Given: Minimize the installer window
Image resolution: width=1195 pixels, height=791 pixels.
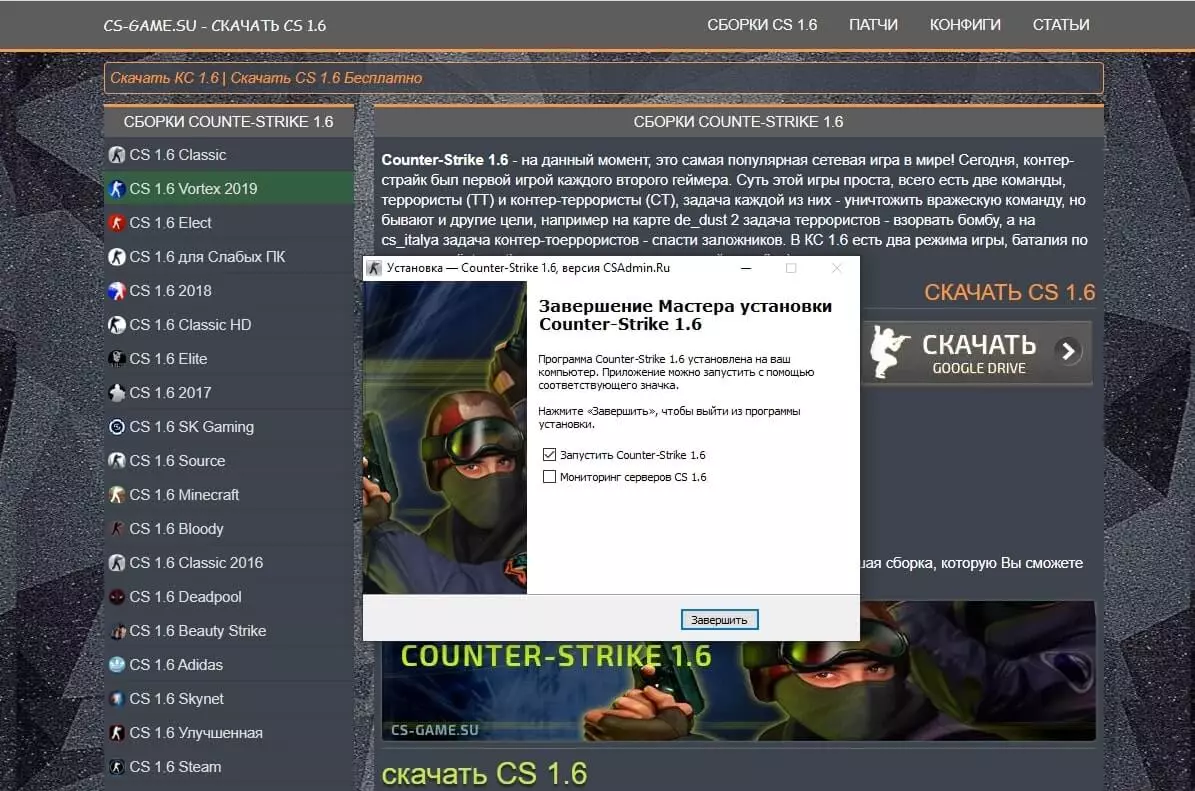Looking at the screenshot, I should [746, 268].
